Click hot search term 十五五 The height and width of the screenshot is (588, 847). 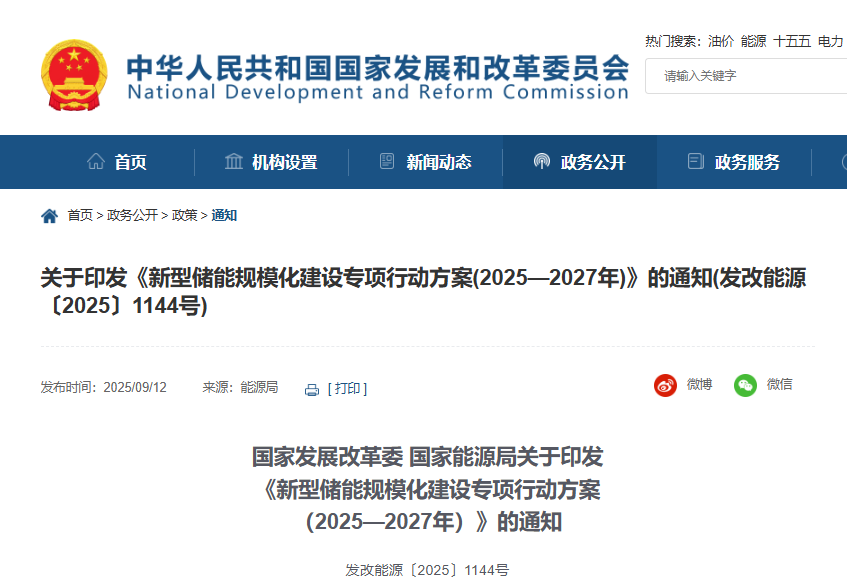(x=792, y=41)
